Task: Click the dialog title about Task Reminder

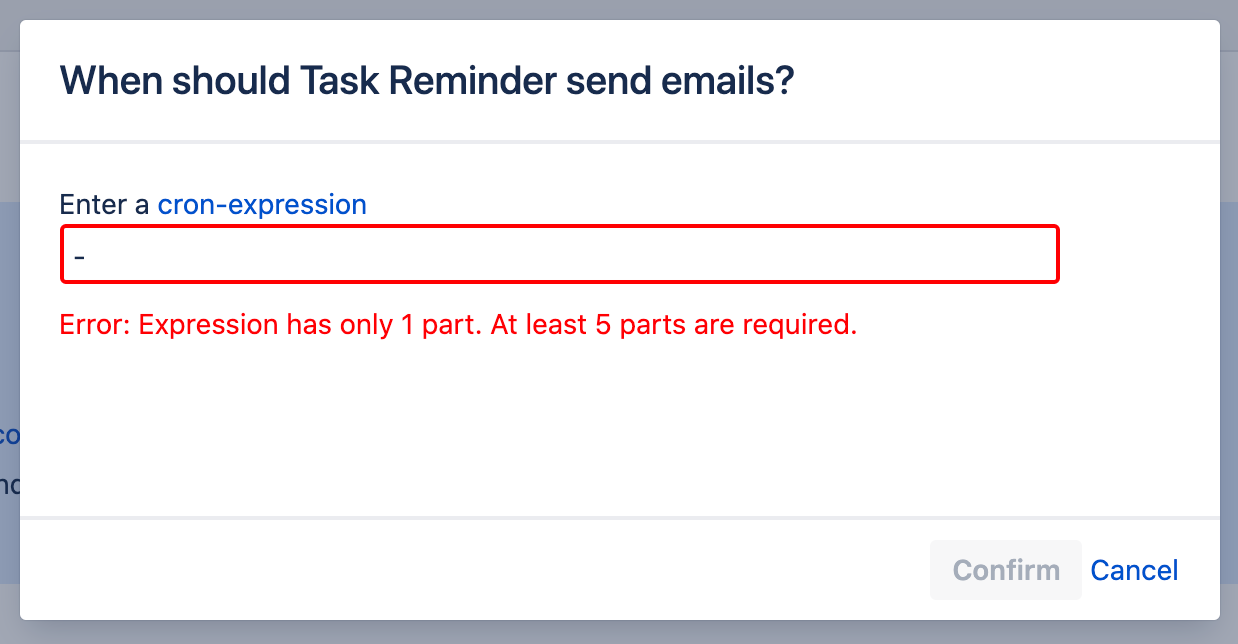Action: (x=427, y=80)
